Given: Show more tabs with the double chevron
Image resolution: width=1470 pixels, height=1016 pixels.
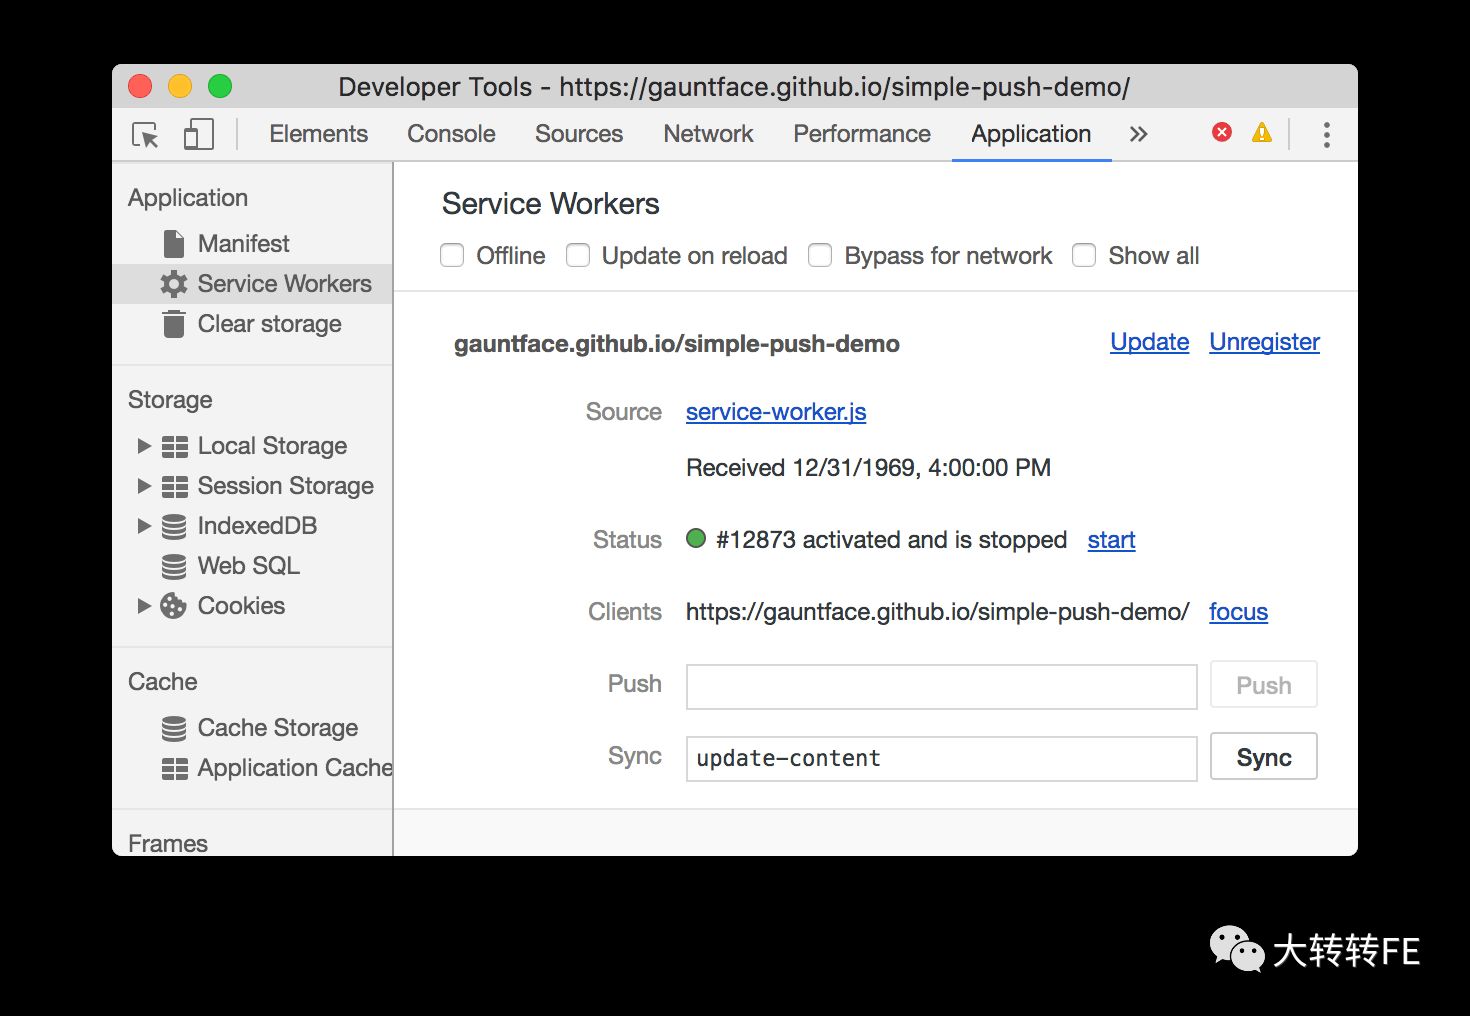Looking at the screenshot, I should coord(1138,134).
